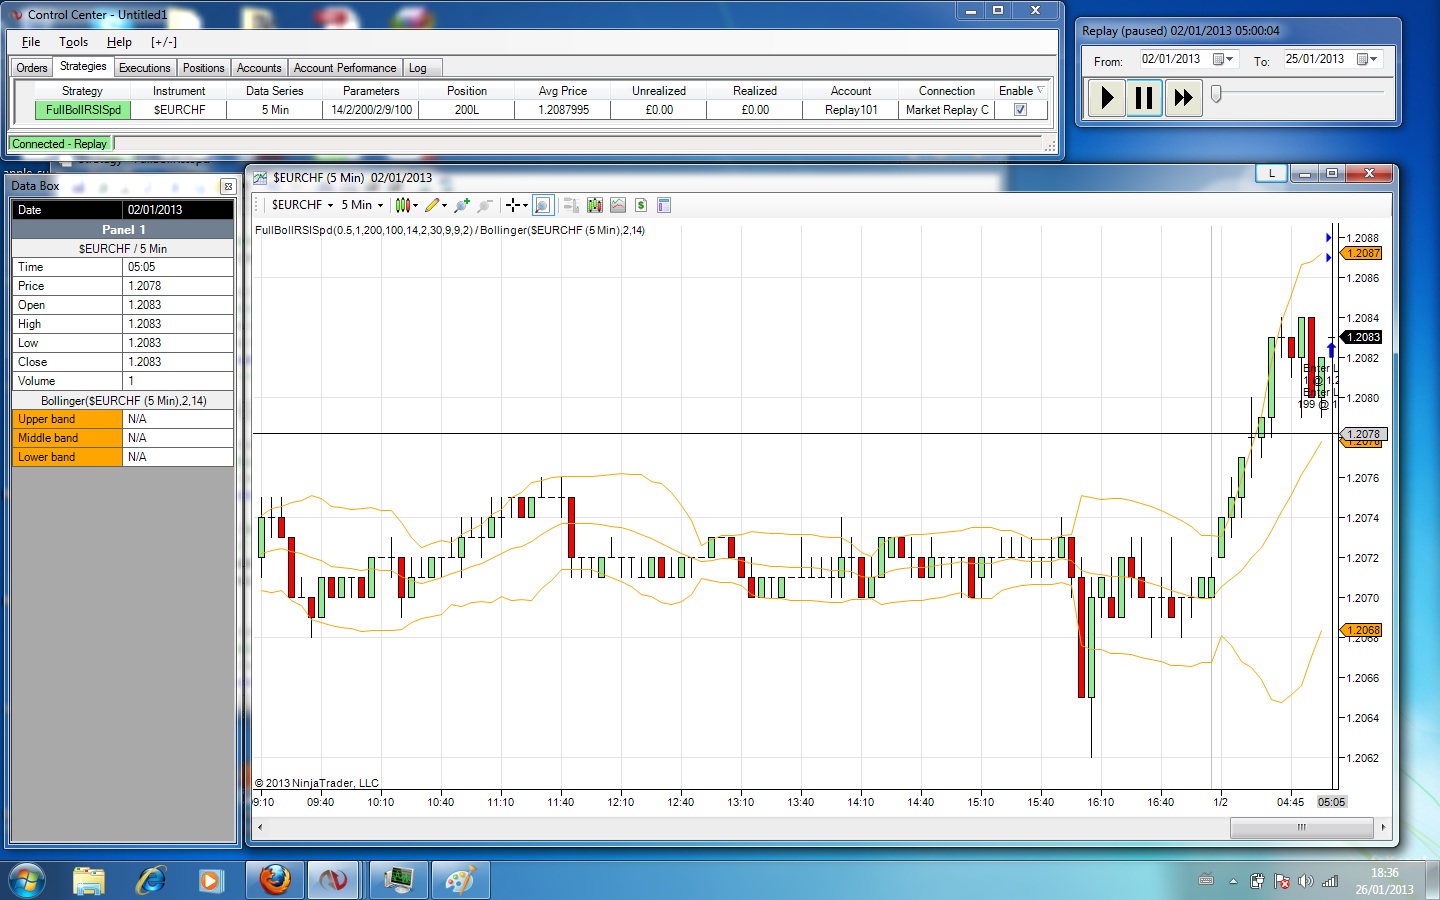Open the Windows Start menu
The image size is (1440, 900).
click(x=27, y=880)
